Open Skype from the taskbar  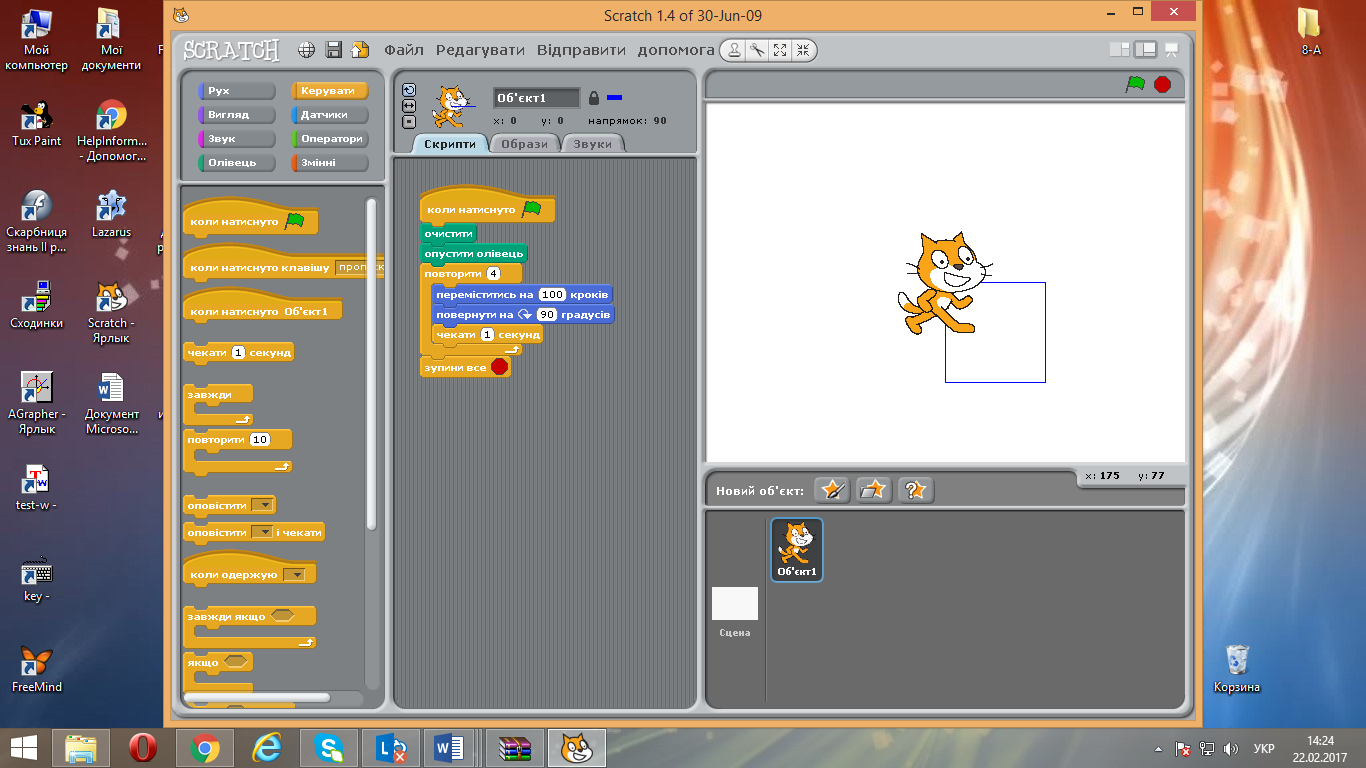pos(329,748)
